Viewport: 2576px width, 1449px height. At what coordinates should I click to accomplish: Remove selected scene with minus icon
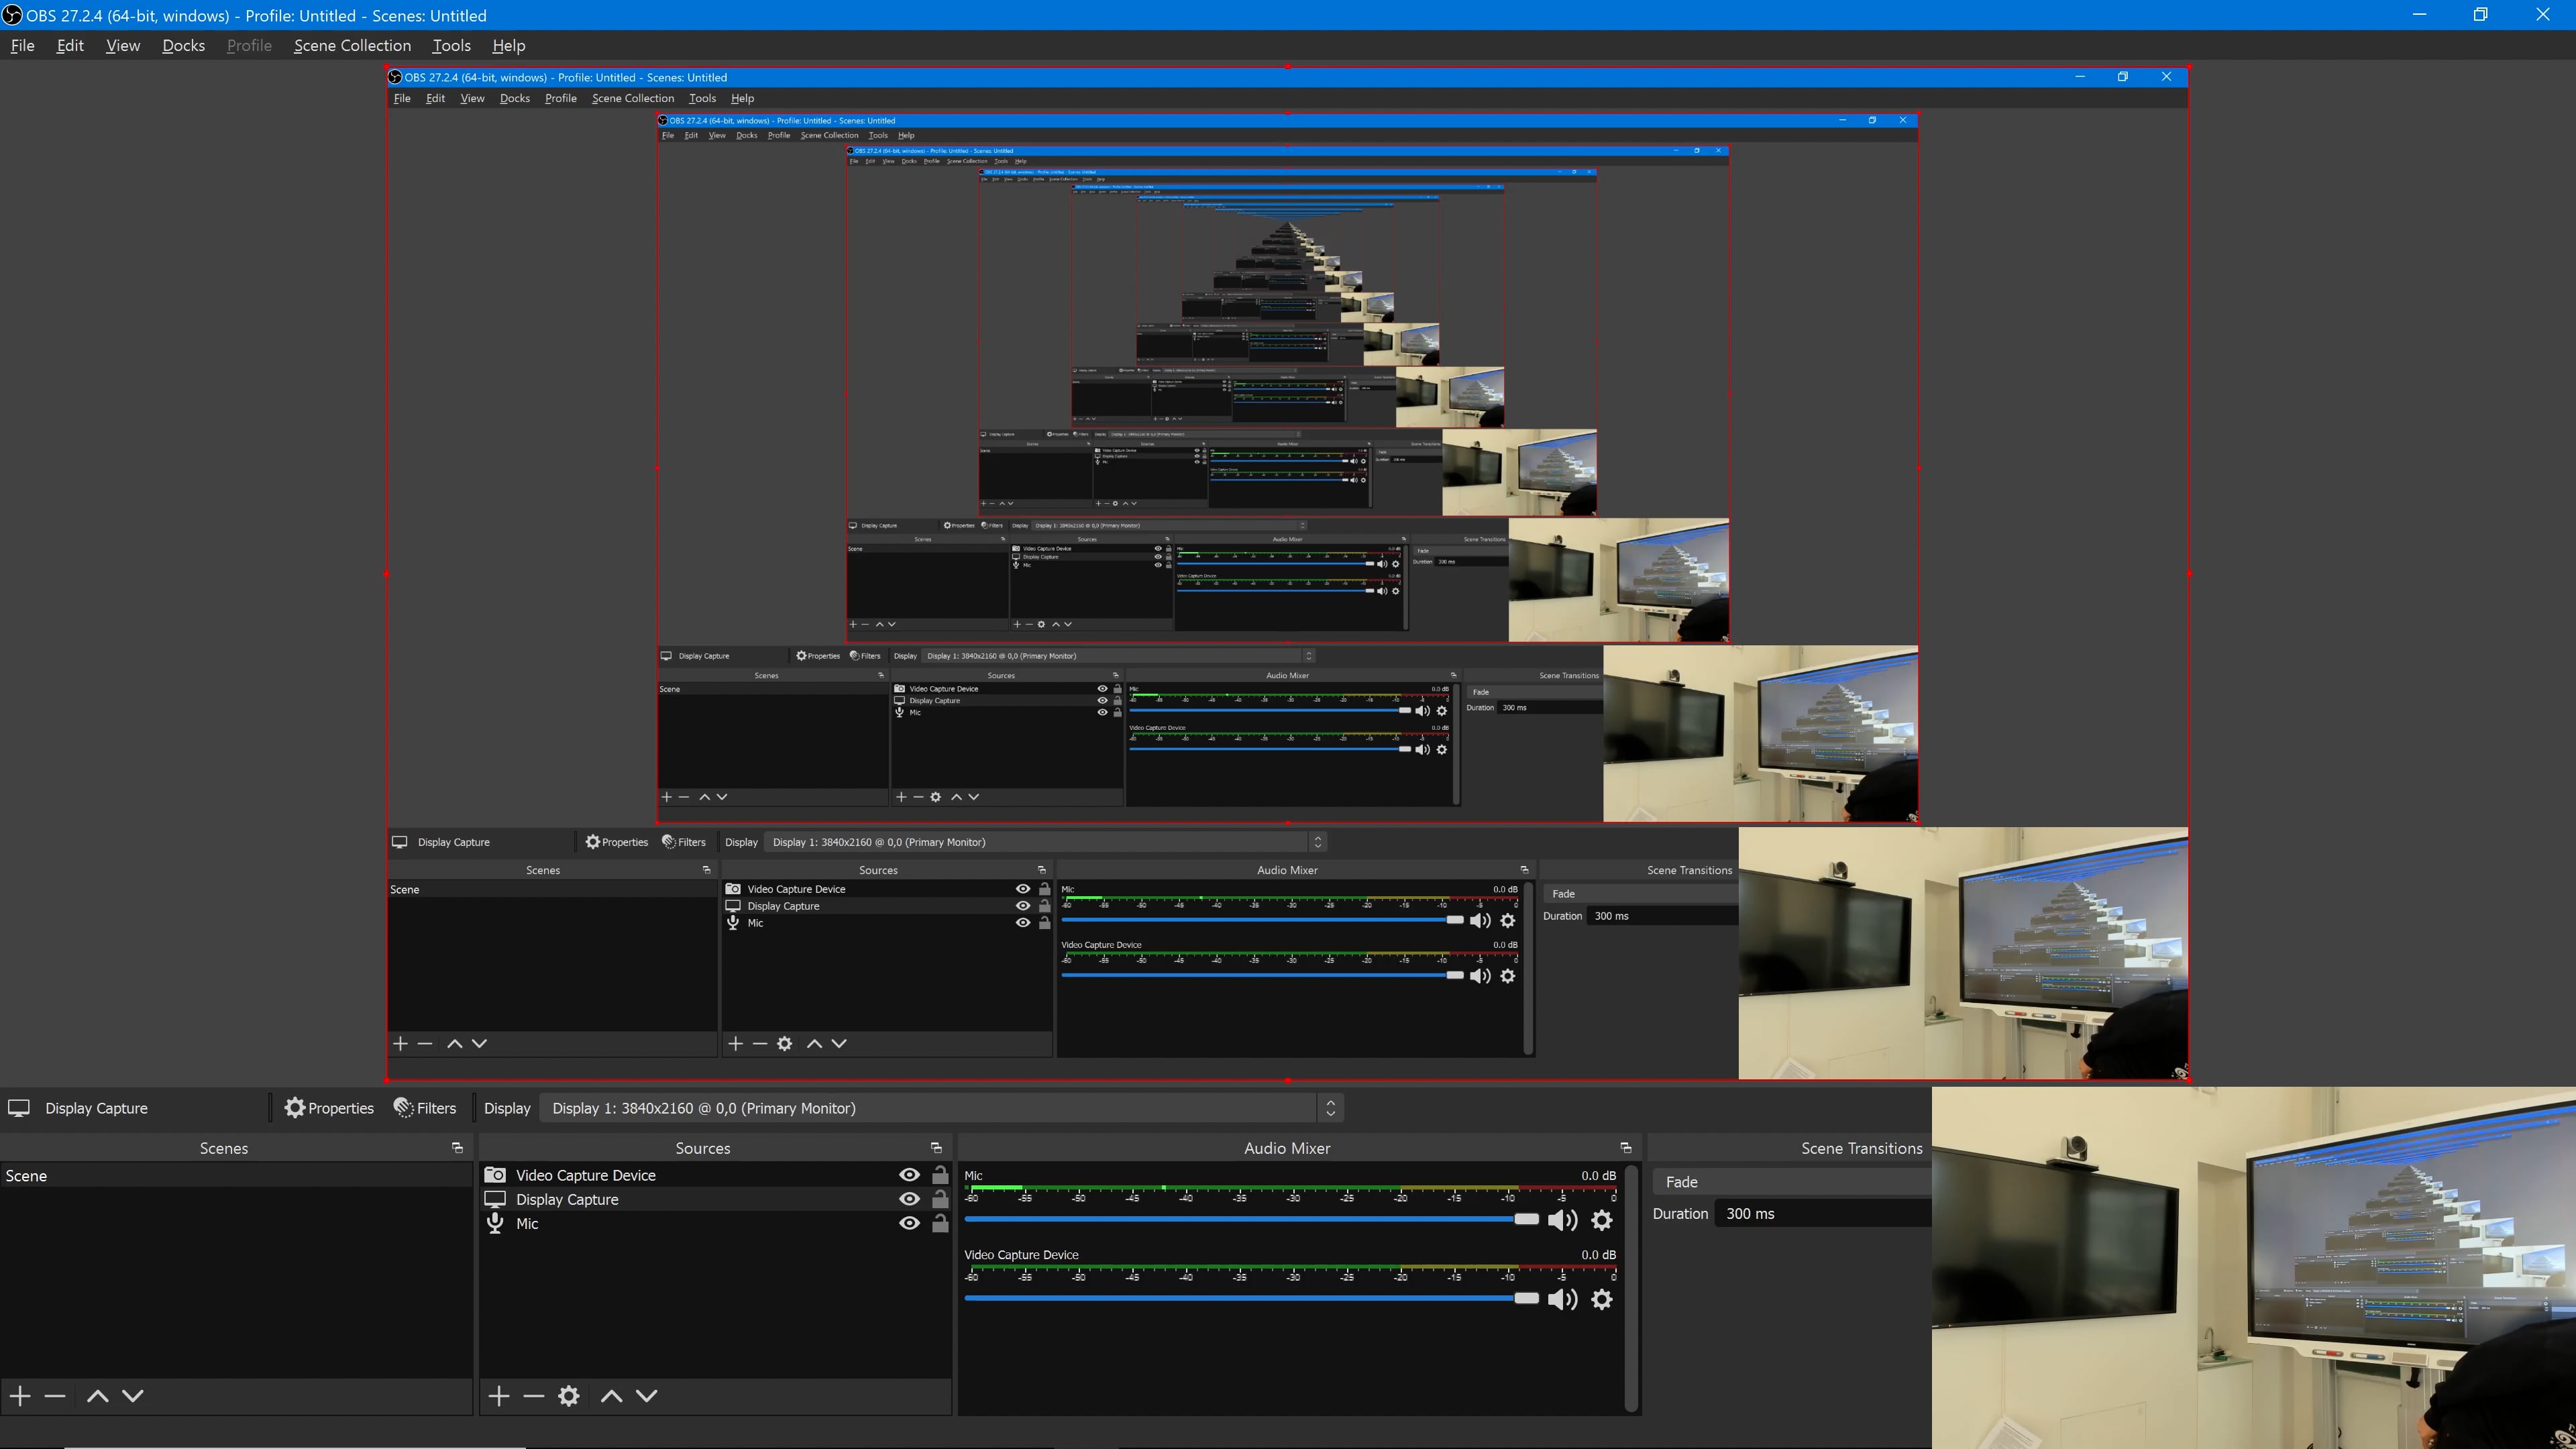click(x=55, y=1396)
